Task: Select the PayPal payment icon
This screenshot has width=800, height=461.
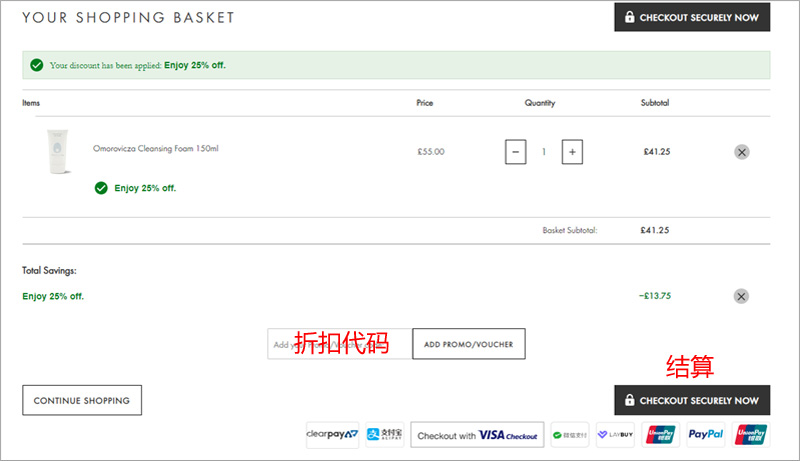Action: 706,434
